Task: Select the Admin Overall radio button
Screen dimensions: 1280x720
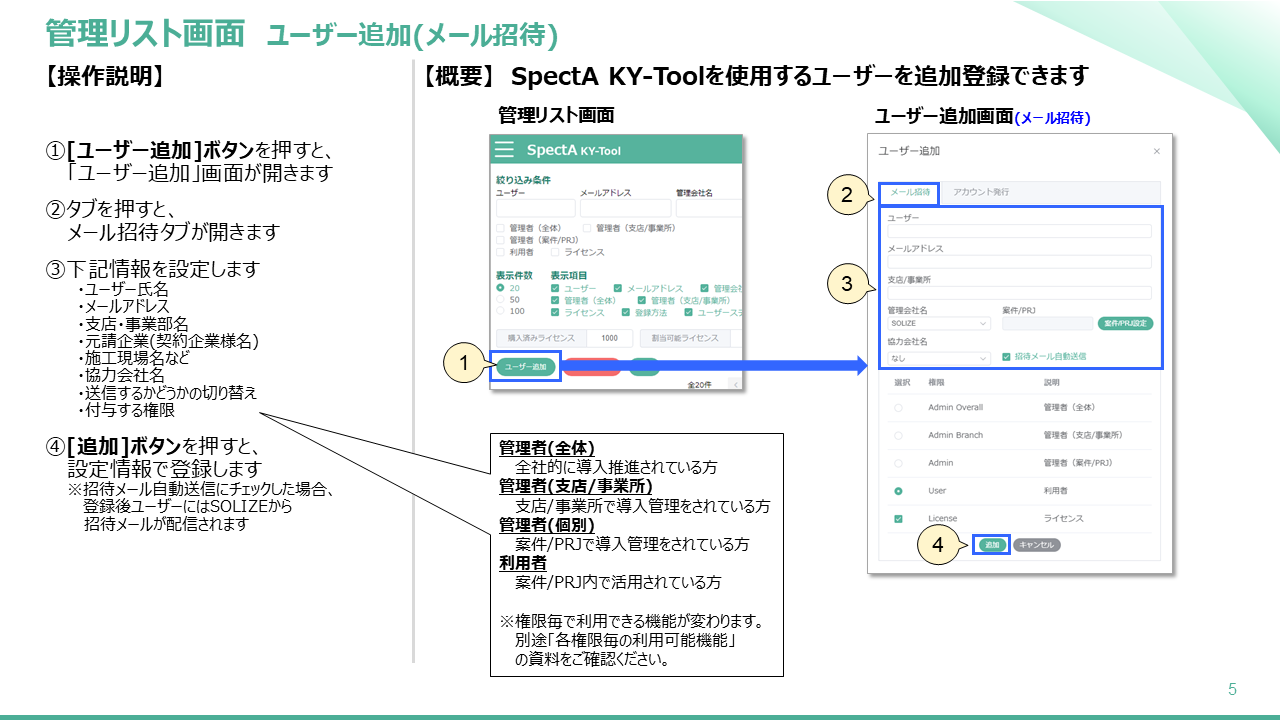Action: coord(898,408)
